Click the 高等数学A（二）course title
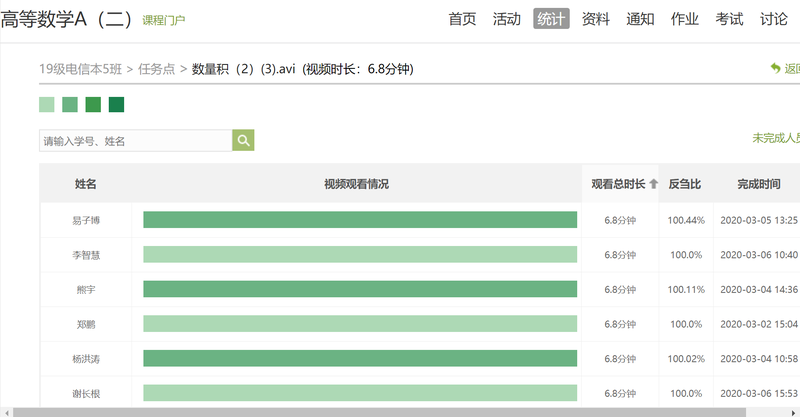 pos(67,19)
